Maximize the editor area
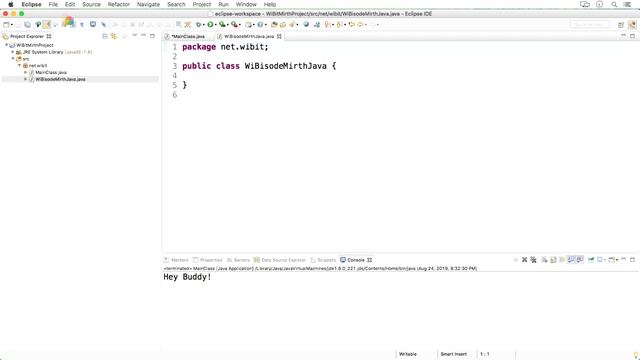The image size is (640, 360). 632,36
